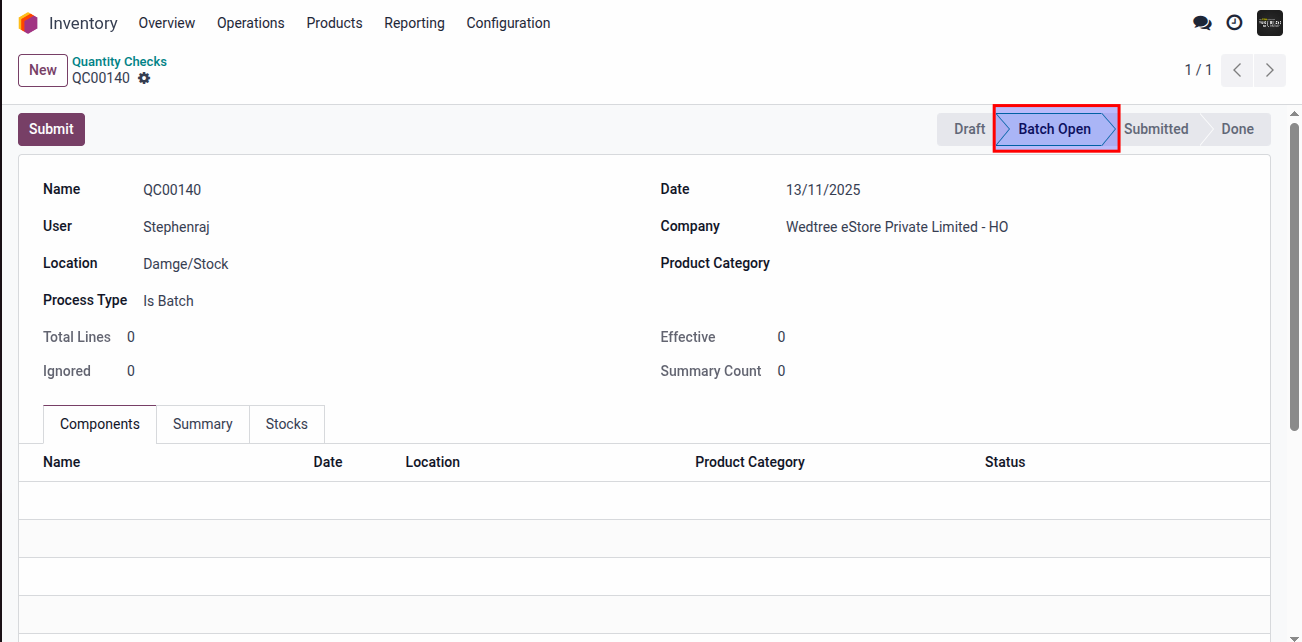Follow the Quantity Checks breadcrumb link

coord(119,61)
